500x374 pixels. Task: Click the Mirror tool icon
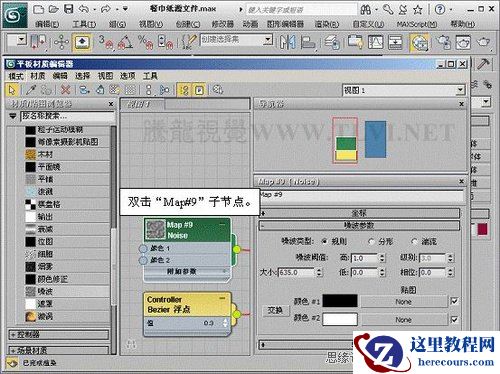(287, 42)
